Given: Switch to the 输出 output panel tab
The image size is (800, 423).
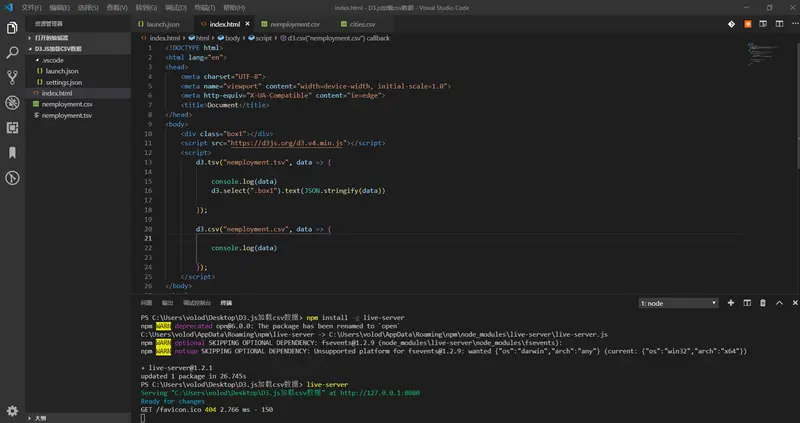Looking at the screenshot, I should [167, 303].
